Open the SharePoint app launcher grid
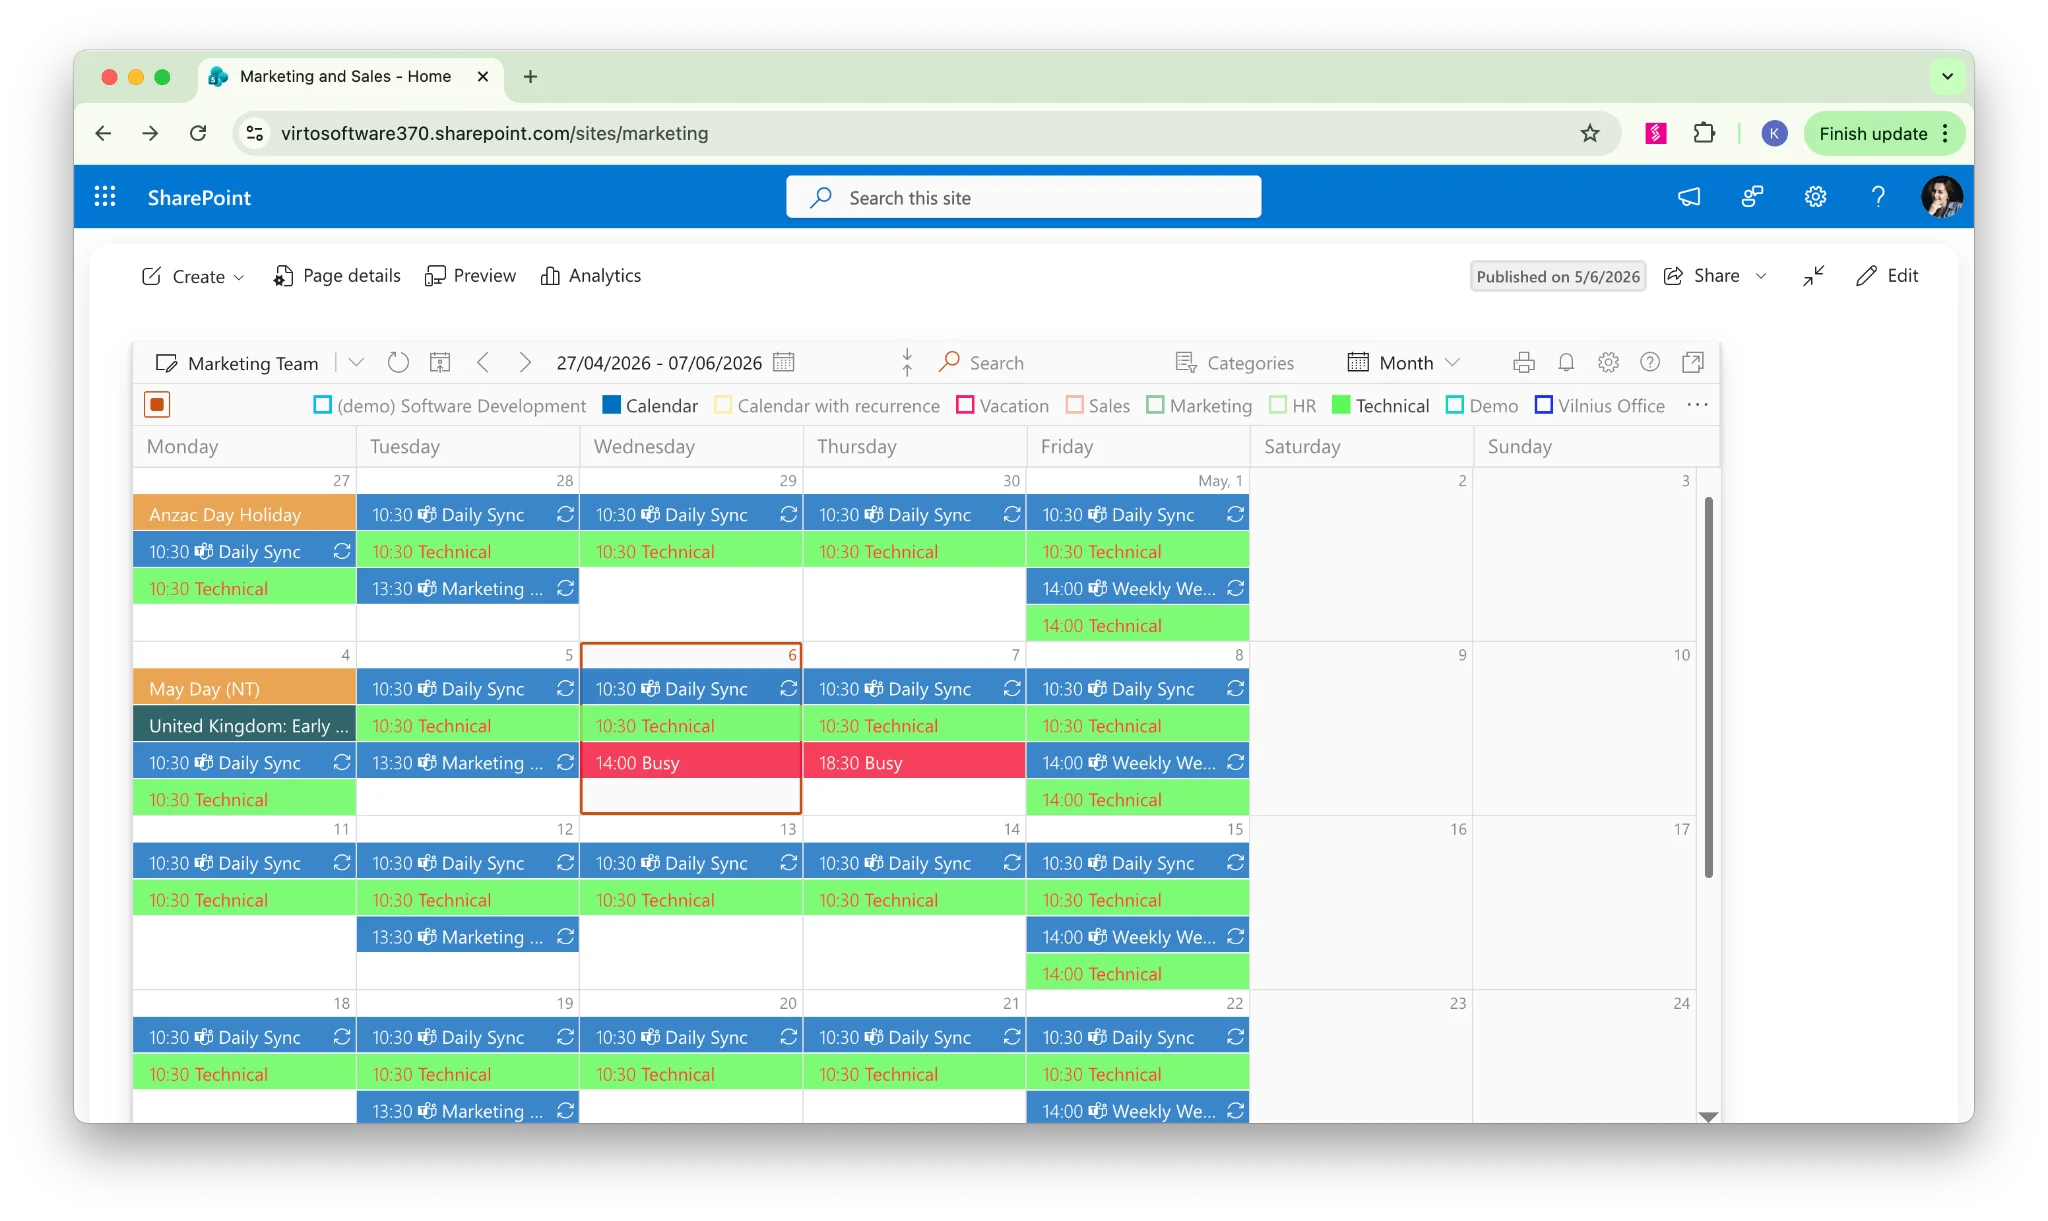This screenshot has width=2048, height=1221. coord(105,197)
